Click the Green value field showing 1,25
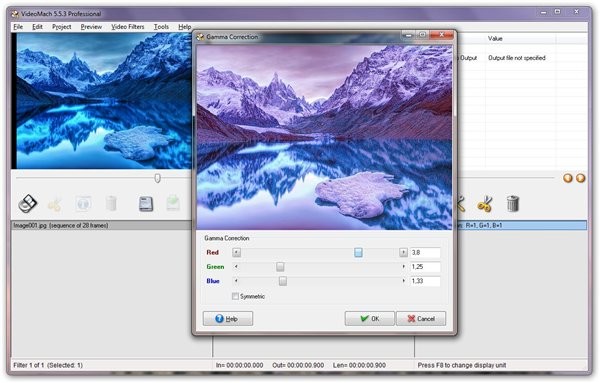Viewport: 600px width, 383px height. point(425,267)
